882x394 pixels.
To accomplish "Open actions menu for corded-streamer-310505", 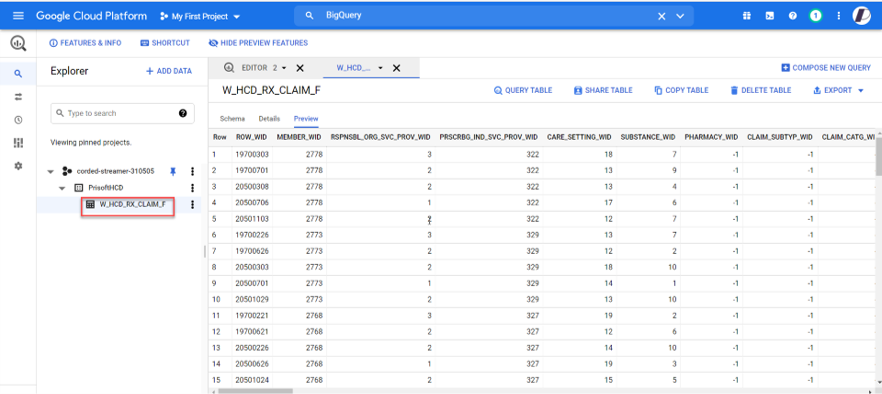I will (192, 172).
